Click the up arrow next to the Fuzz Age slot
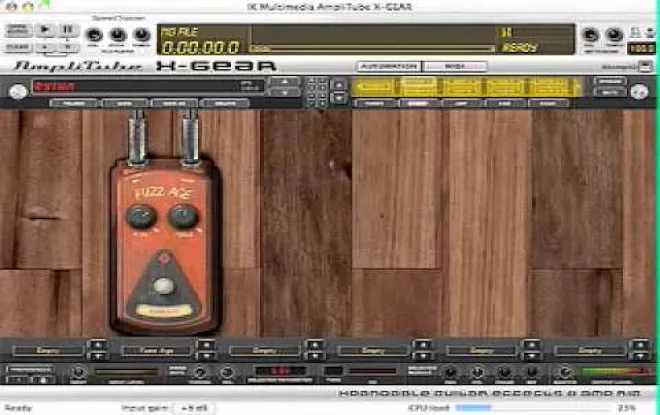Screen dimensions: 660x415 tap(207, 345)
